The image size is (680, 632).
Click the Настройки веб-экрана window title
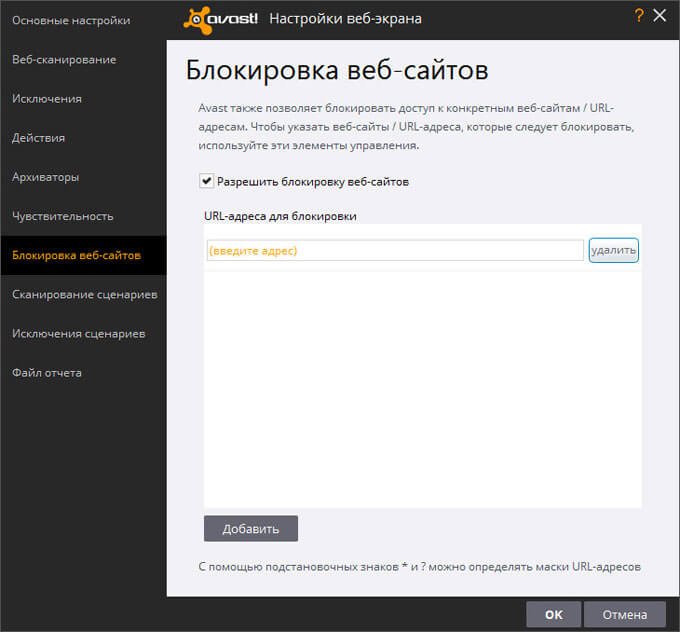point(345,19)
